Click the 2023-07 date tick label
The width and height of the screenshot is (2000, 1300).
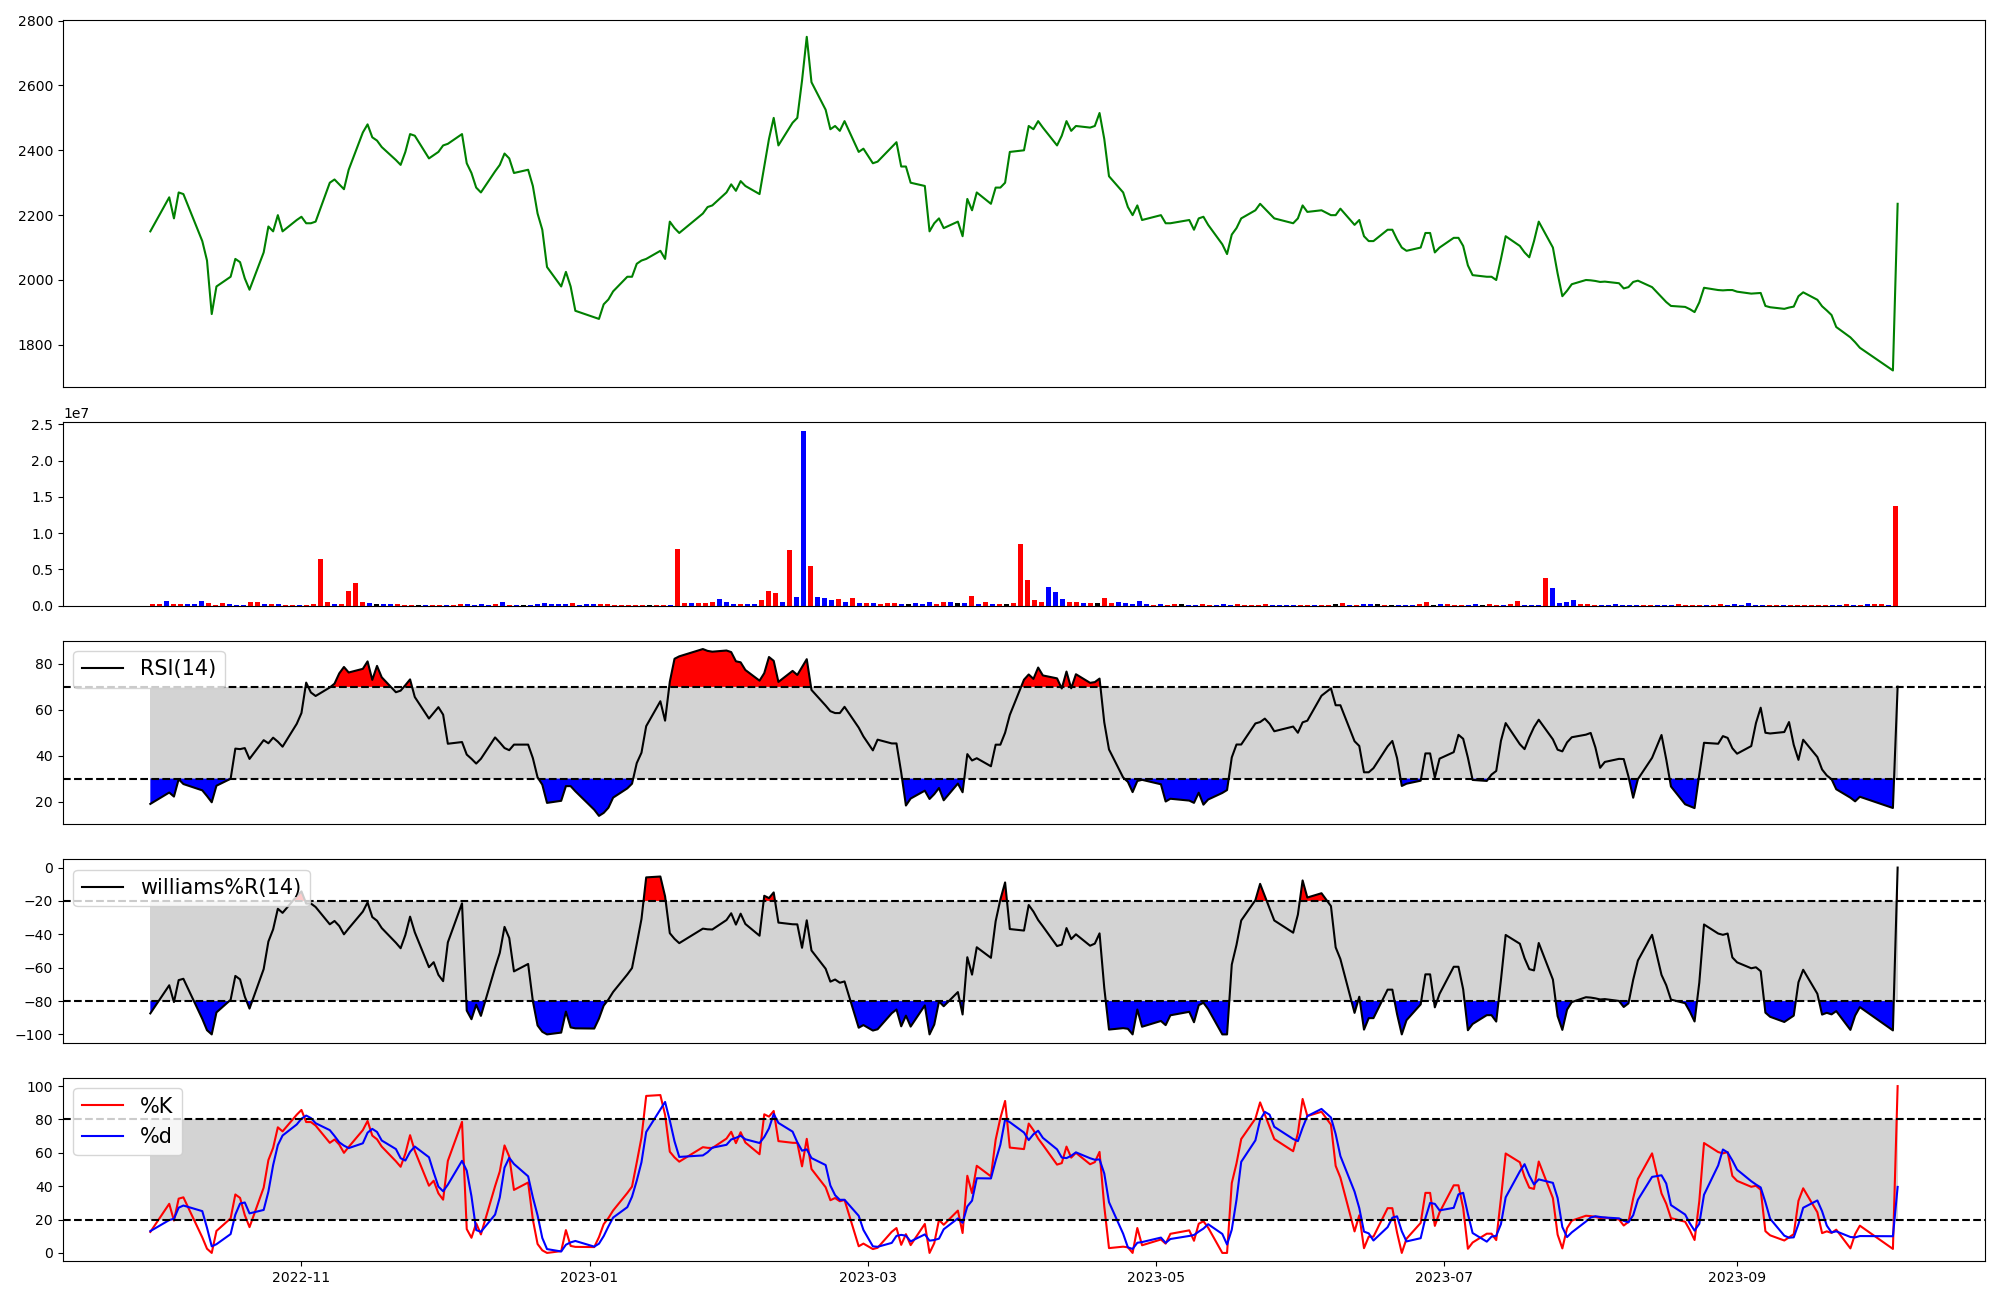1444,1277
